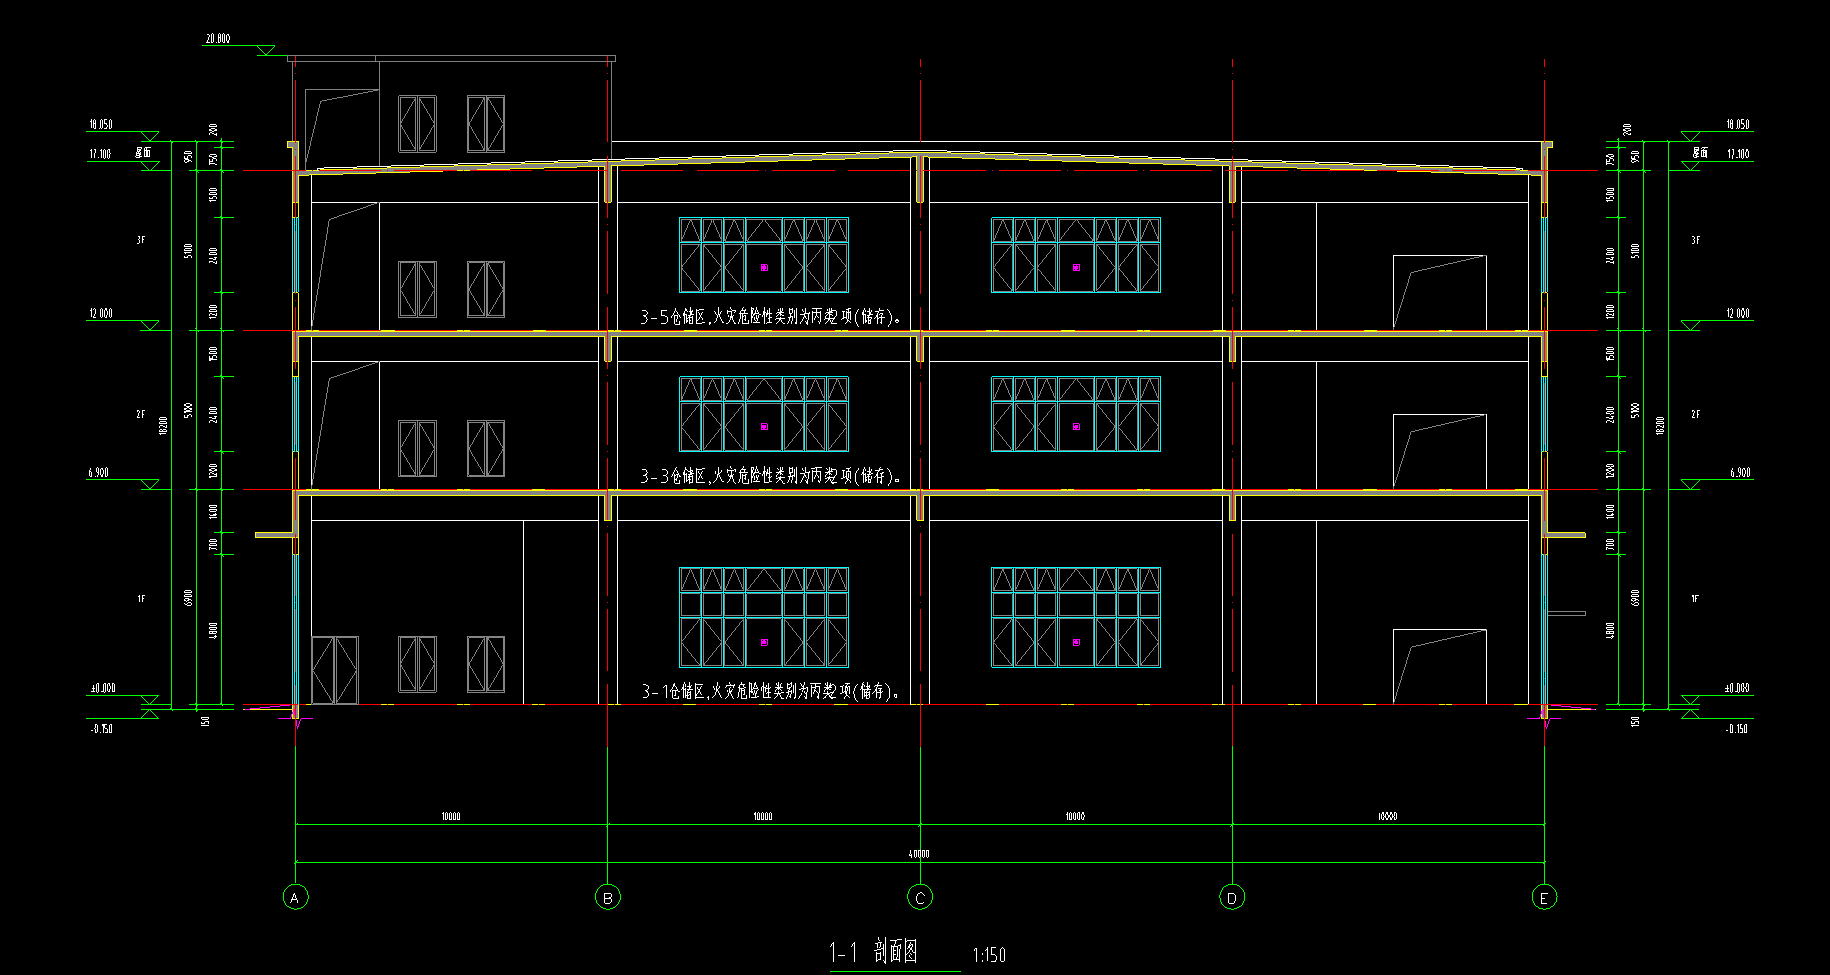
Task: Click the left ±0.000 elevation label
Action: 103,688
